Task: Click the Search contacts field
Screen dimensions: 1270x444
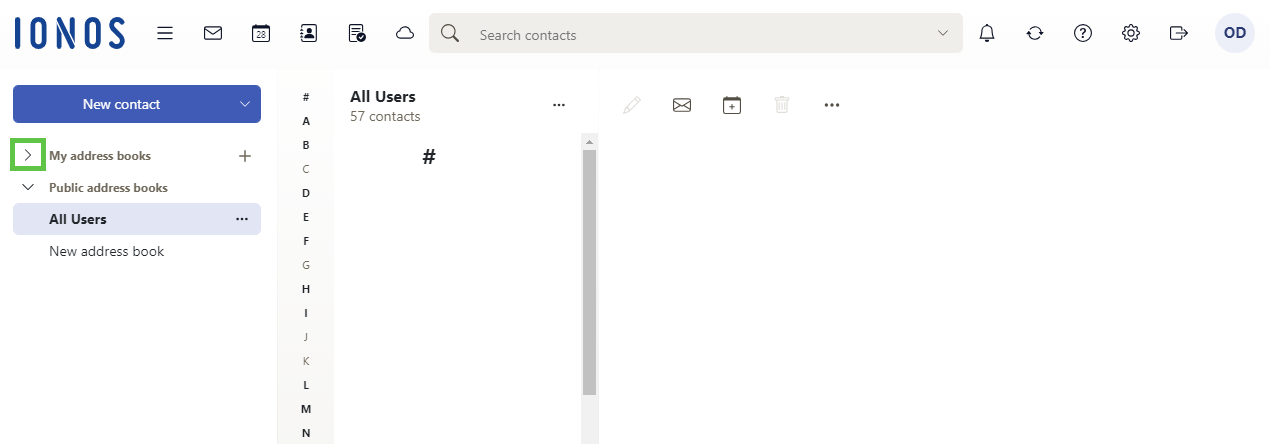Action: pos(700,34)
